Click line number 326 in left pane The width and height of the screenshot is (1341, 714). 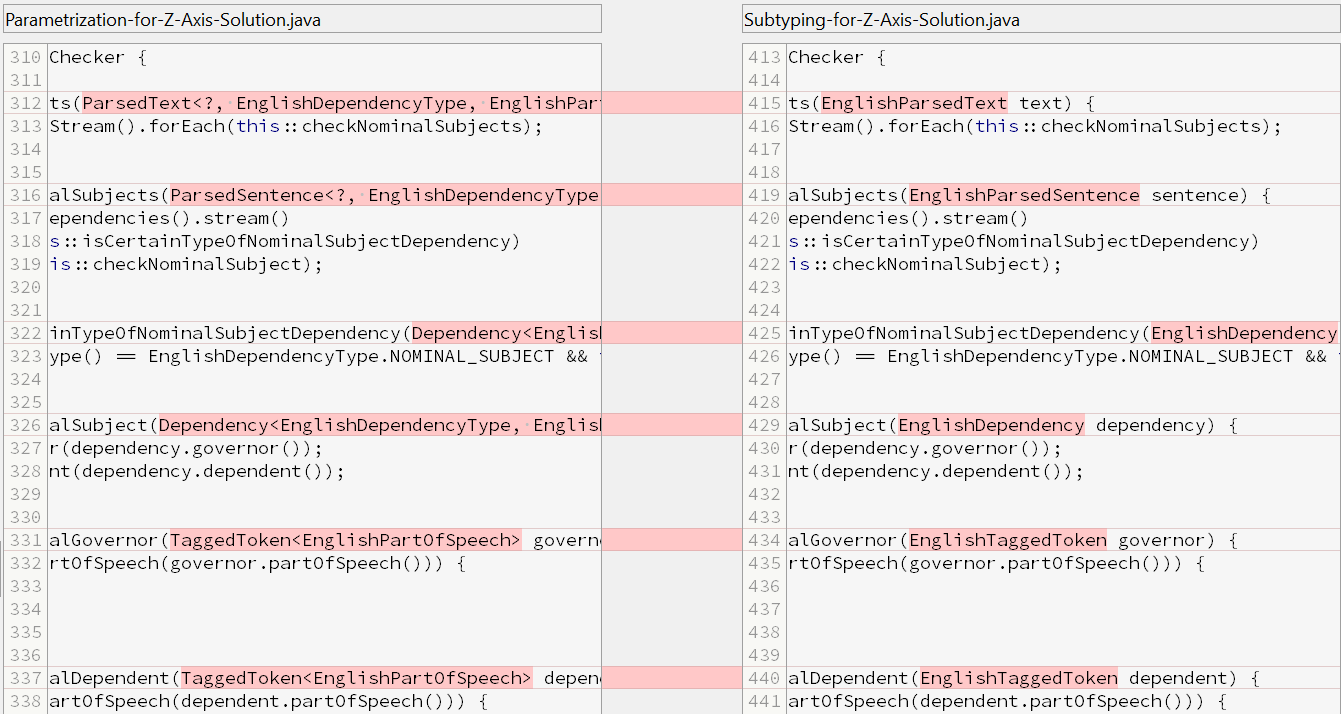click(26, 425)
